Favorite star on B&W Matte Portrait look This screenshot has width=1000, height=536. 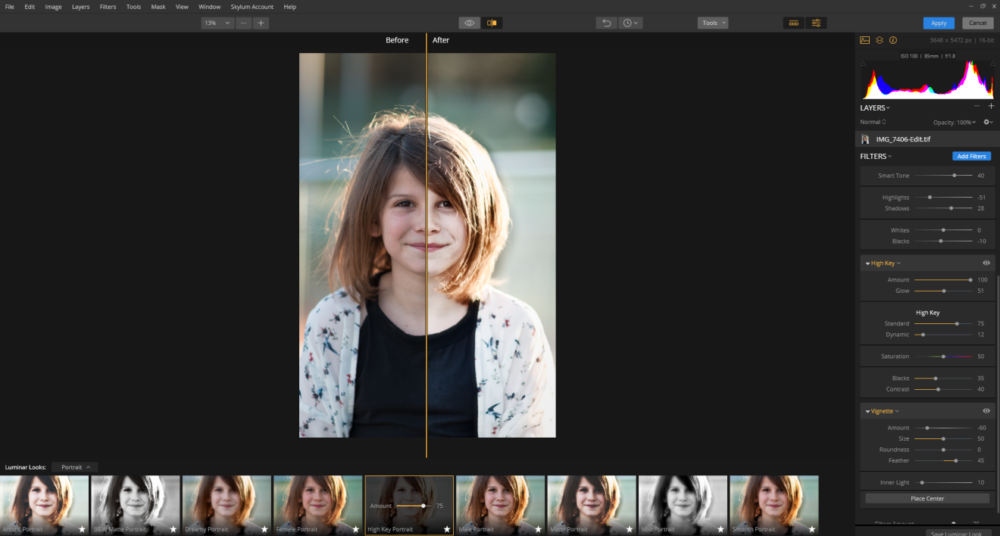click(x=173, y=529)
